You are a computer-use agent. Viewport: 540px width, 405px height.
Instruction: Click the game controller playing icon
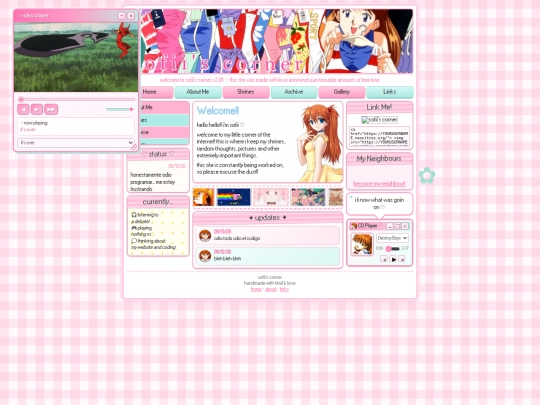(x=134, y=228)
